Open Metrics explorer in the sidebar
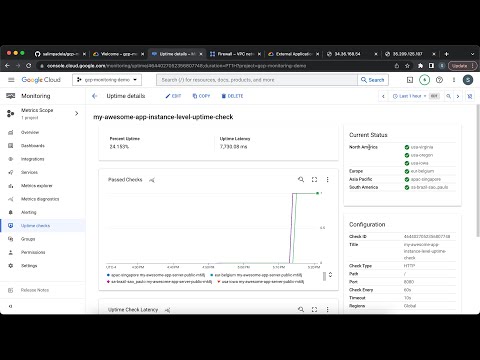This screenshot has width=480, height=360. [x=36, y=186]
